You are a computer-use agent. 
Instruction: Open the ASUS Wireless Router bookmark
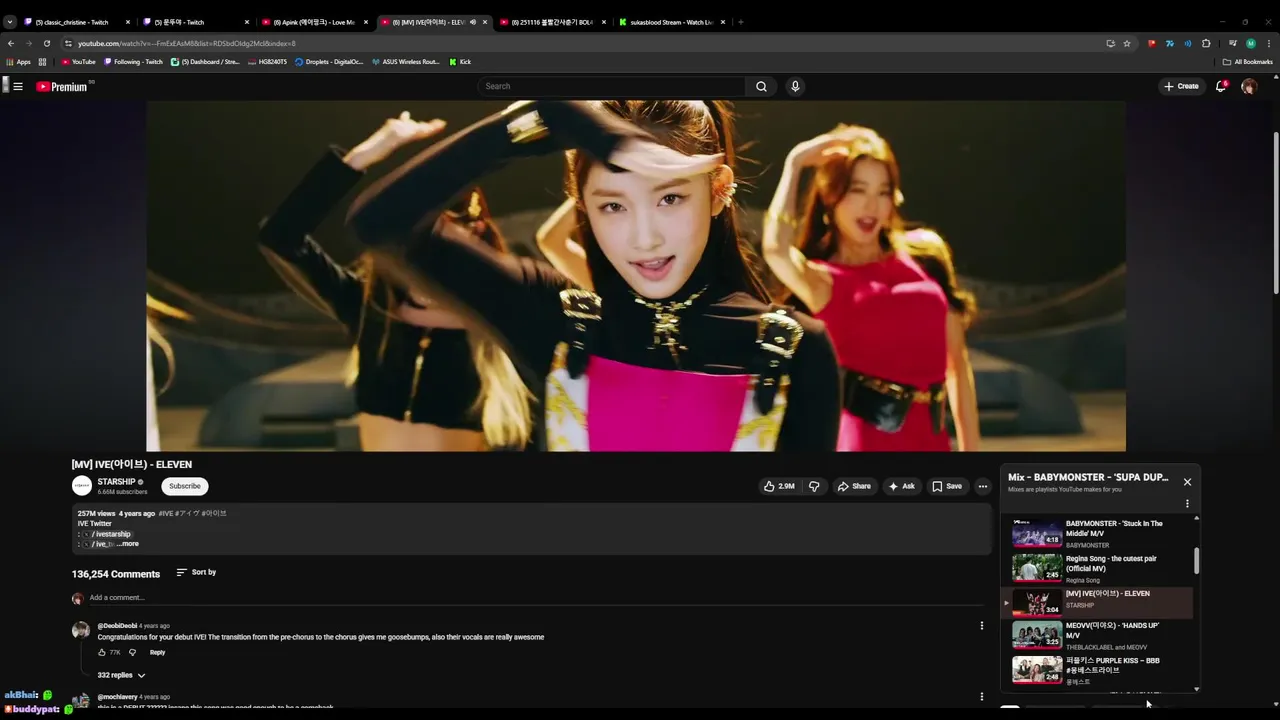coord(405,62)
